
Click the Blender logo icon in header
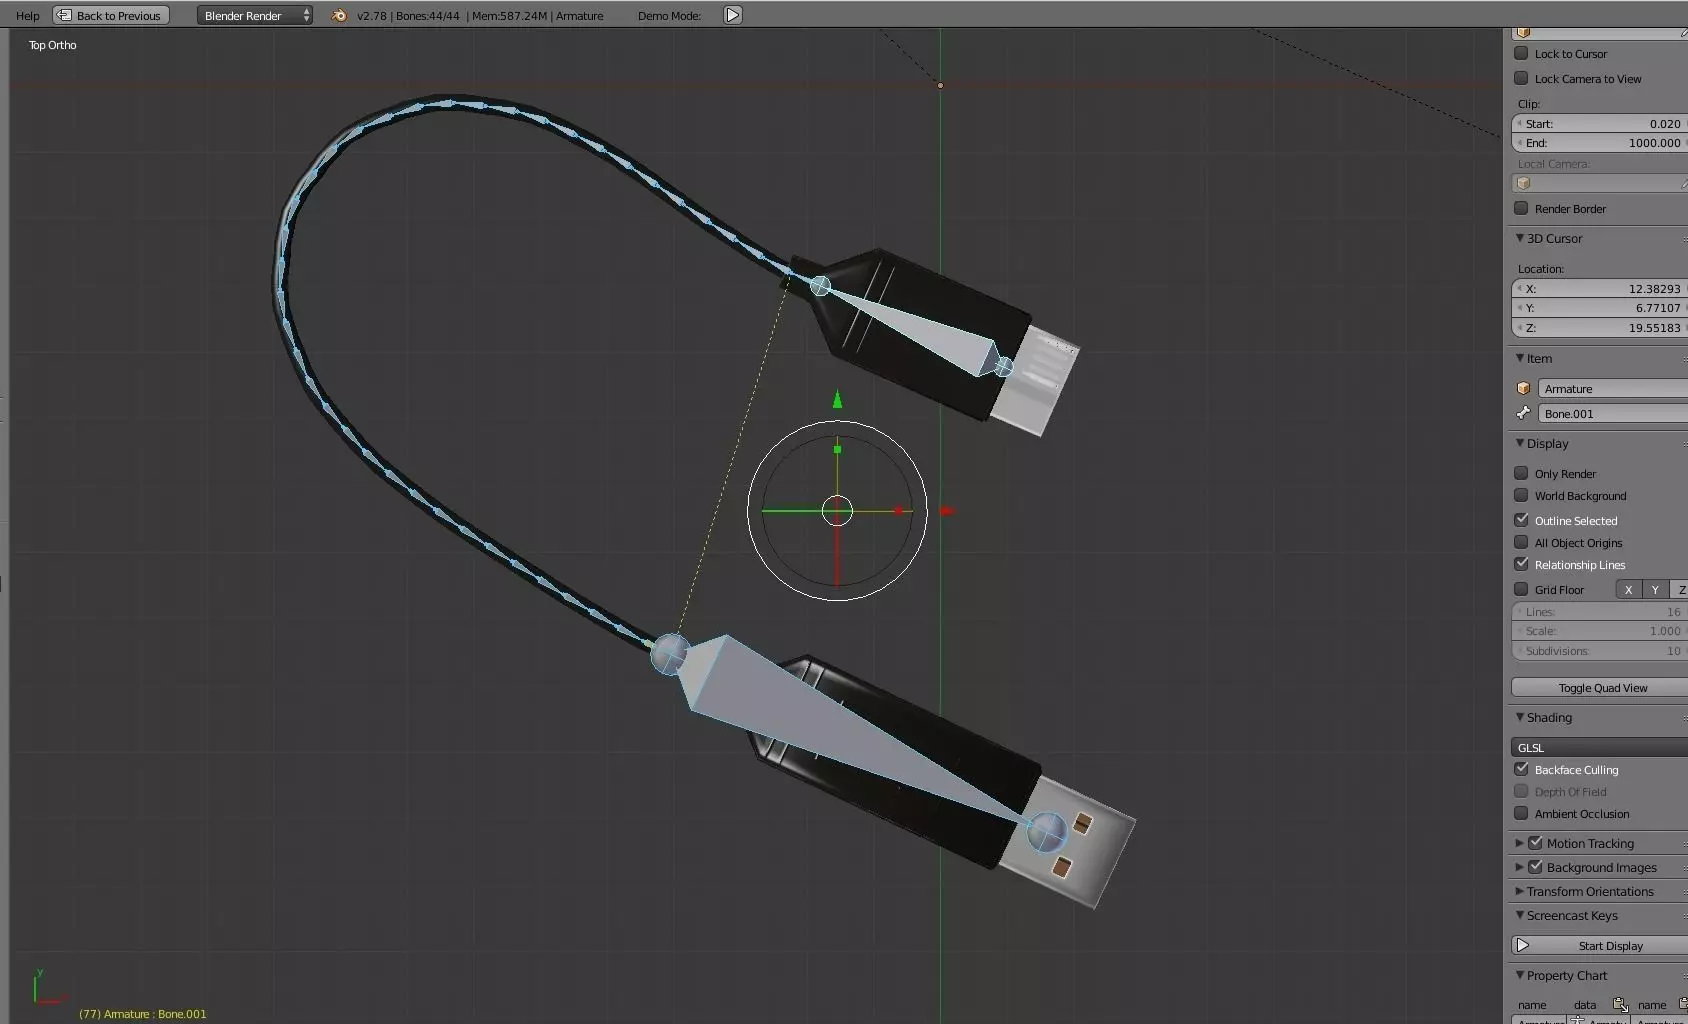pos(339,15)
